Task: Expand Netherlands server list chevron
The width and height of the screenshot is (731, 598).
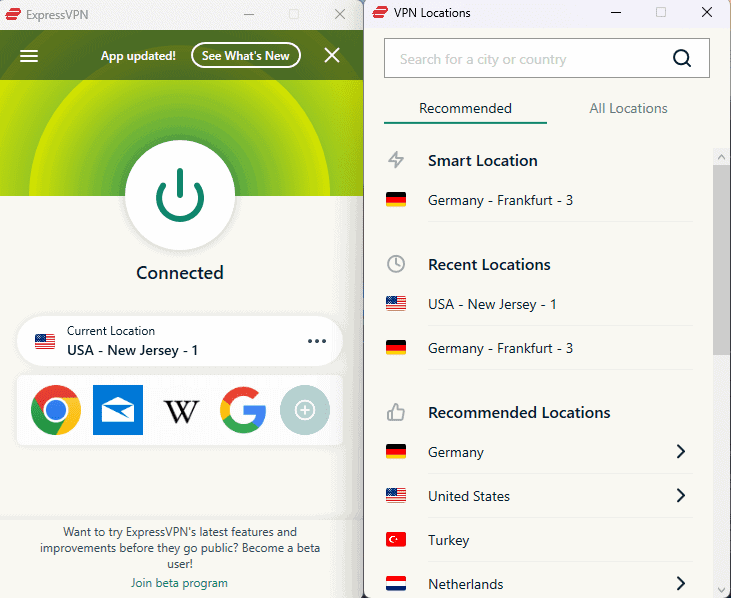Action: point(681,583)
